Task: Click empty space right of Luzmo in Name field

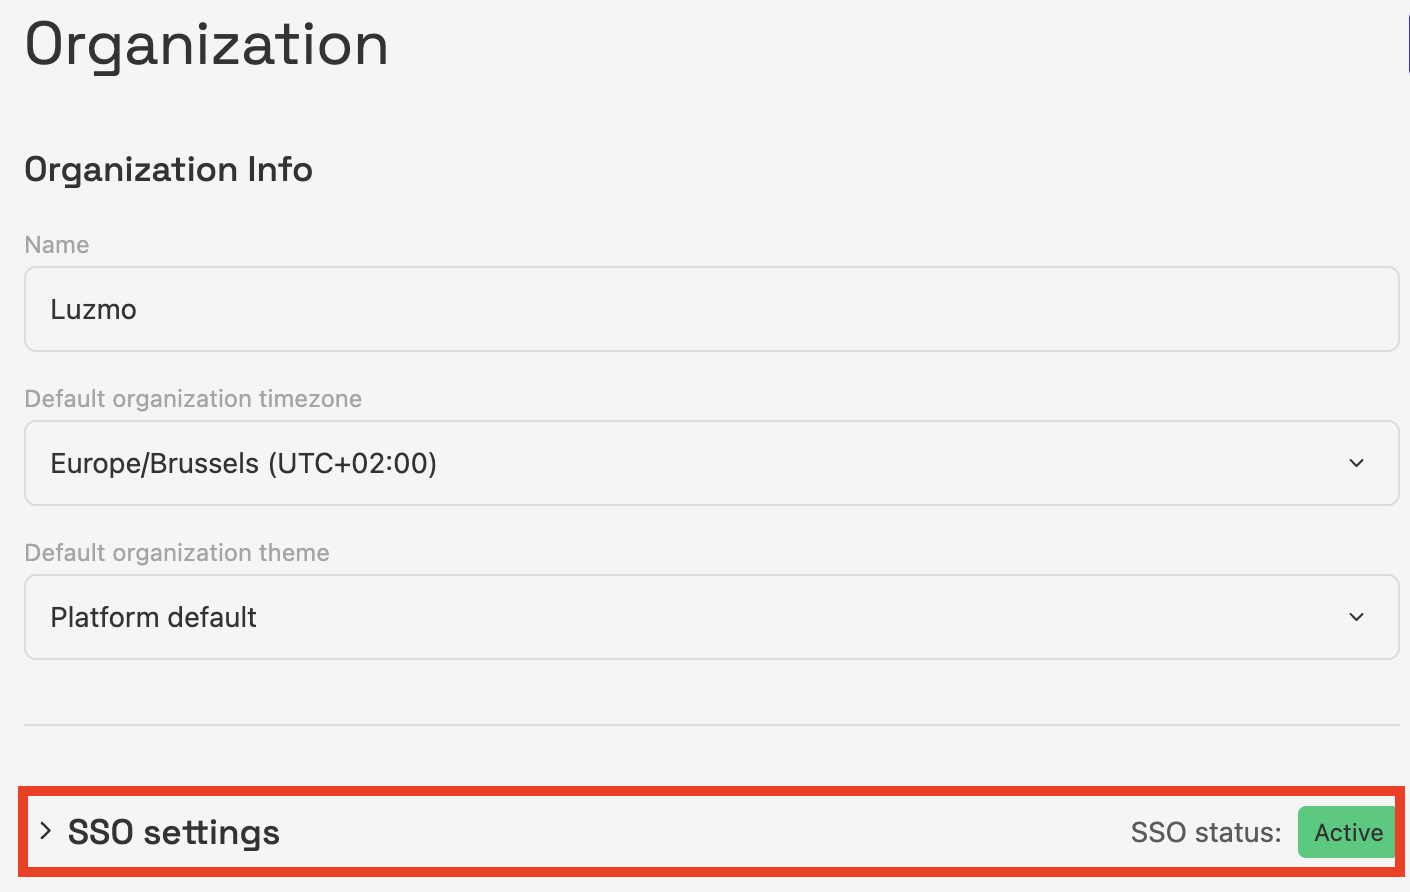Action: (800, 309)
